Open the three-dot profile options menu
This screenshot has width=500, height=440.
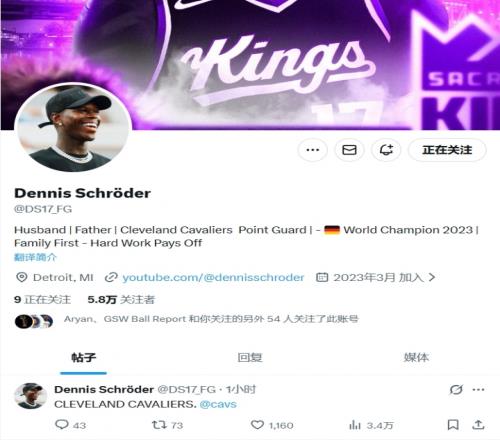tap(312, 150)
